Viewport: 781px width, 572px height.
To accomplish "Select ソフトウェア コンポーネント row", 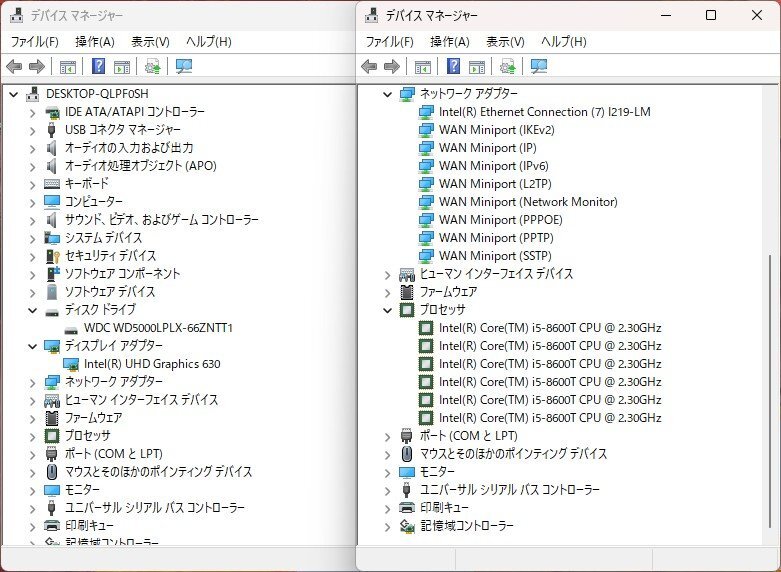I will coord(123,274).
